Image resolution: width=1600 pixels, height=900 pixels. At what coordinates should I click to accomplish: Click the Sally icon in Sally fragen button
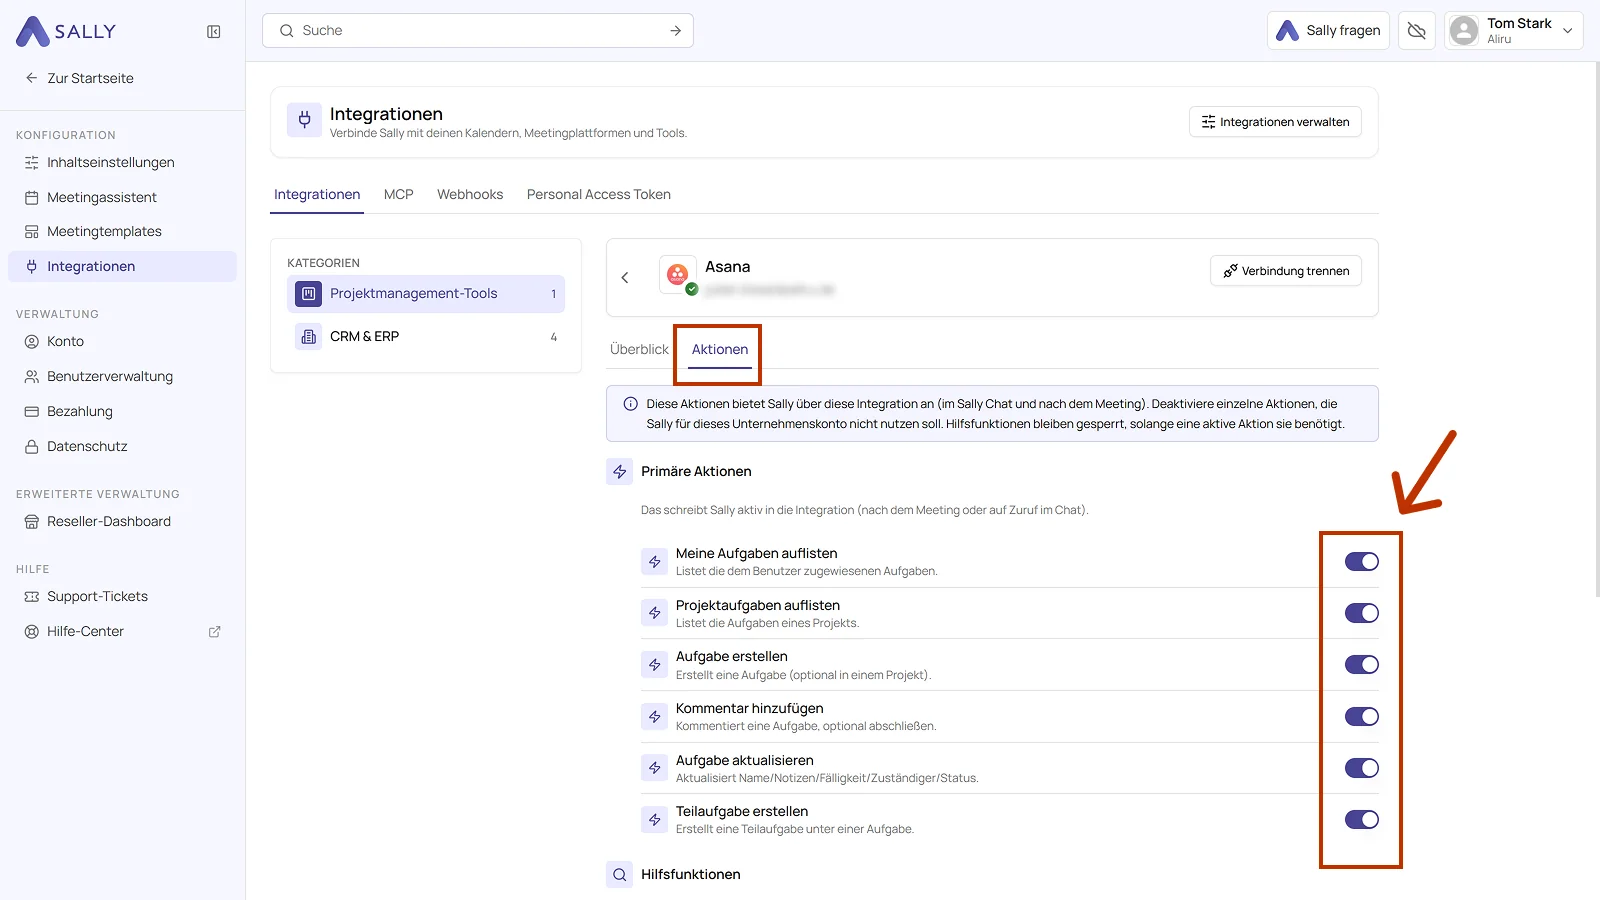(x=1288, y=31)
